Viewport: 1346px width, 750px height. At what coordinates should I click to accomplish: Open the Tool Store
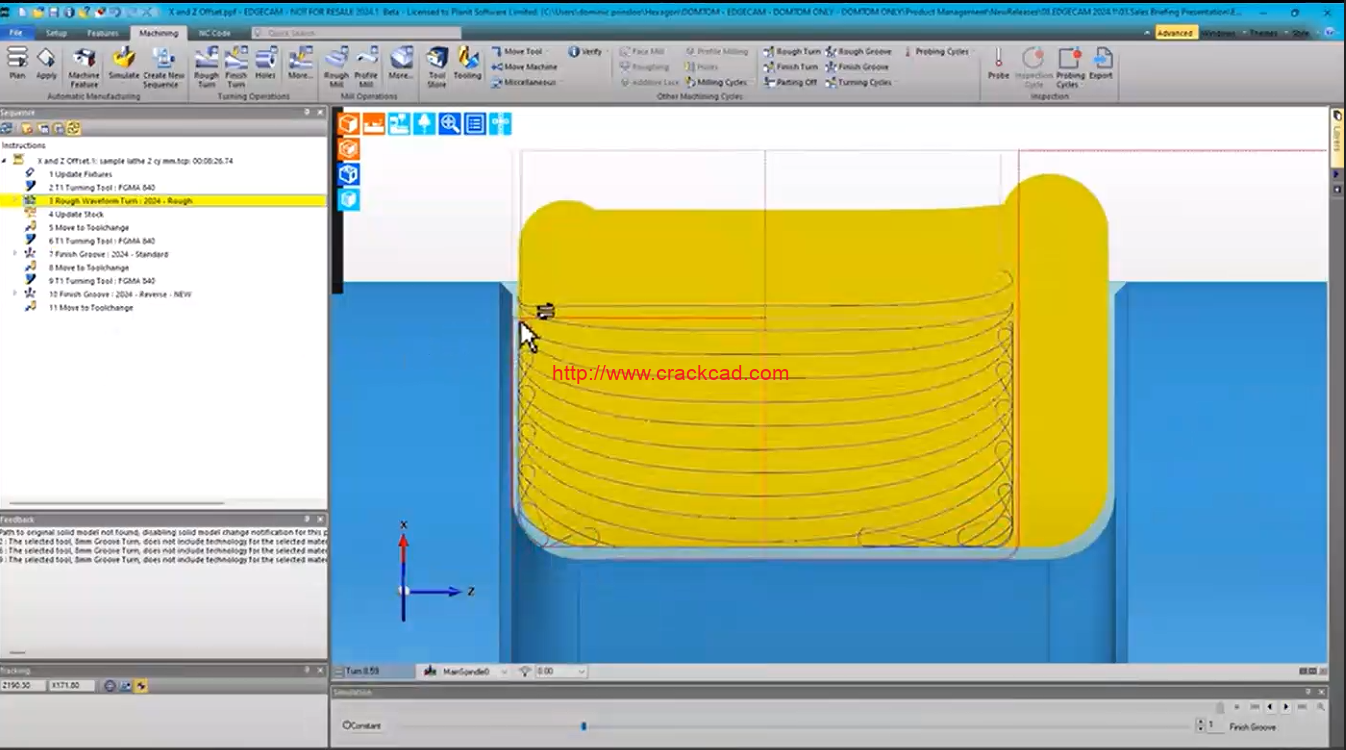click(437, 66)
